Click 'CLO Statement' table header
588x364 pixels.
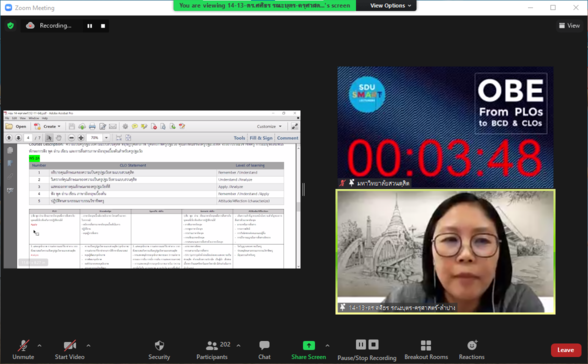[133, 165]
